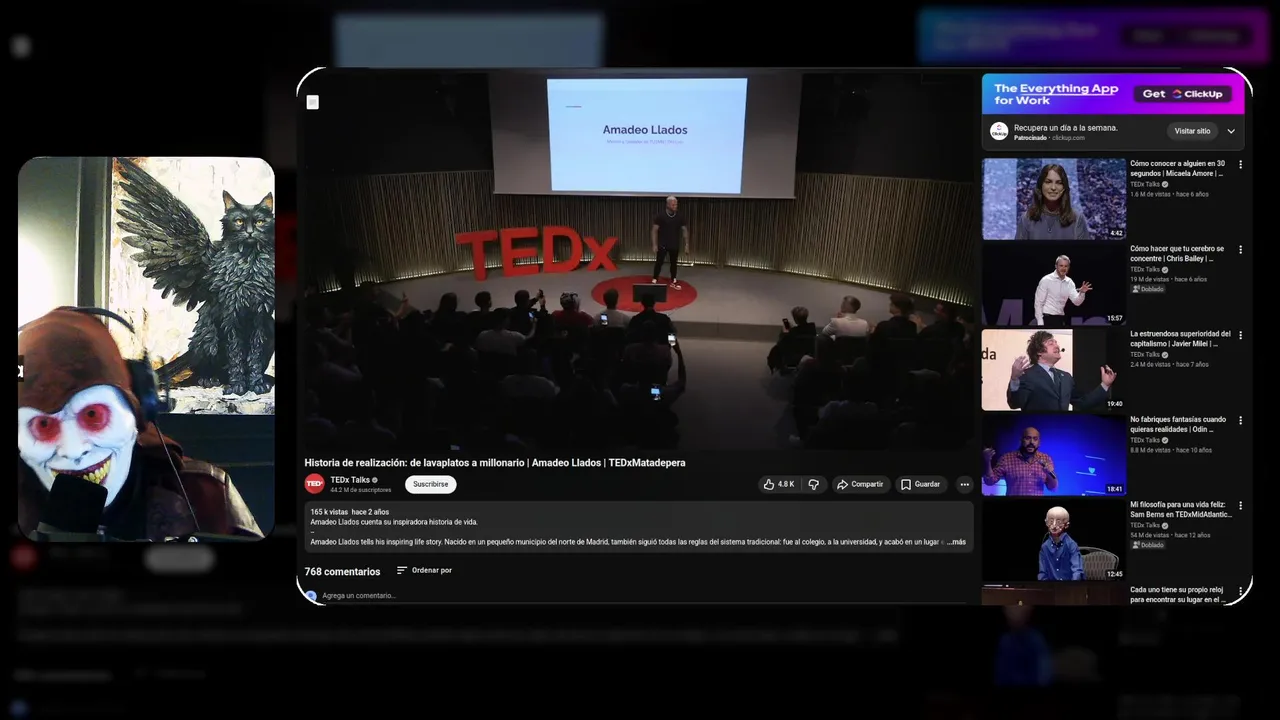1280x720 pixels.
Task: Save the video with the Guardar button
Action: coord(920,484)
